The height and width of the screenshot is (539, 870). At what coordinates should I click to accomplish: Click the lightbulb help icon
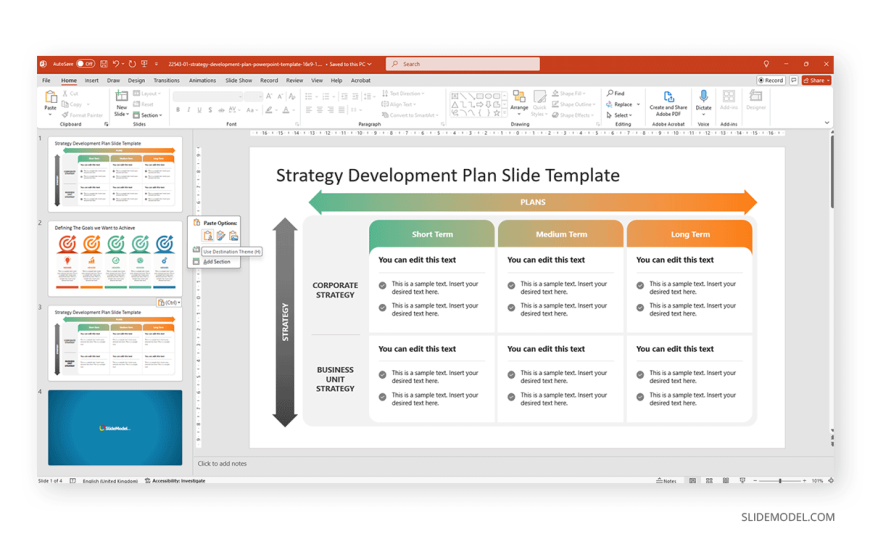pyautogui.click(x=766, y=64)
